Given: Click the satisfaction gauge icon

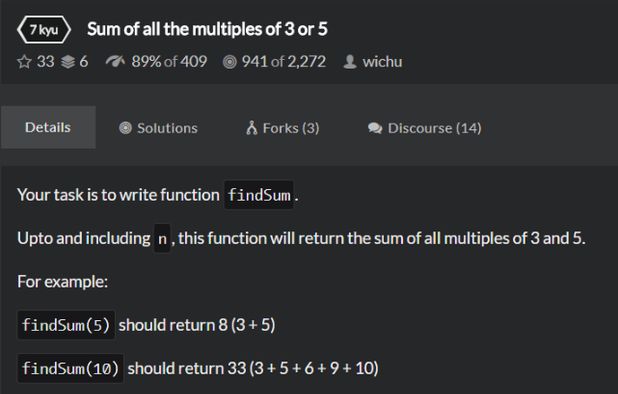Looking at the screenshot, I should (115, 61).
